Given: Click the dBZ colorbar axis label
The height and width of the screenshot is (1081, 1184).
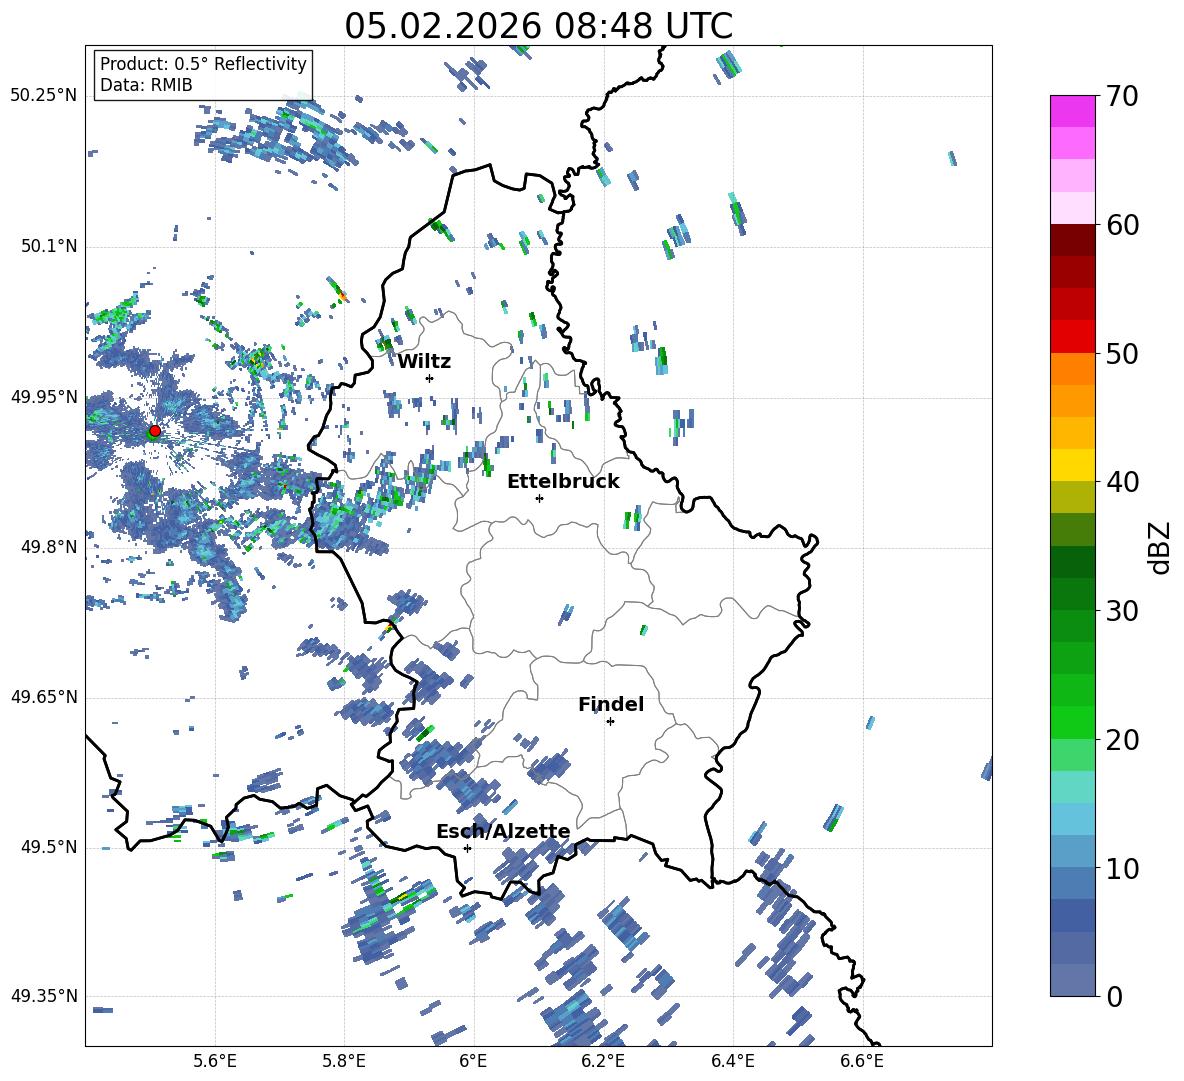Looking at the screenshot, I should click(x=1161, y=547).
